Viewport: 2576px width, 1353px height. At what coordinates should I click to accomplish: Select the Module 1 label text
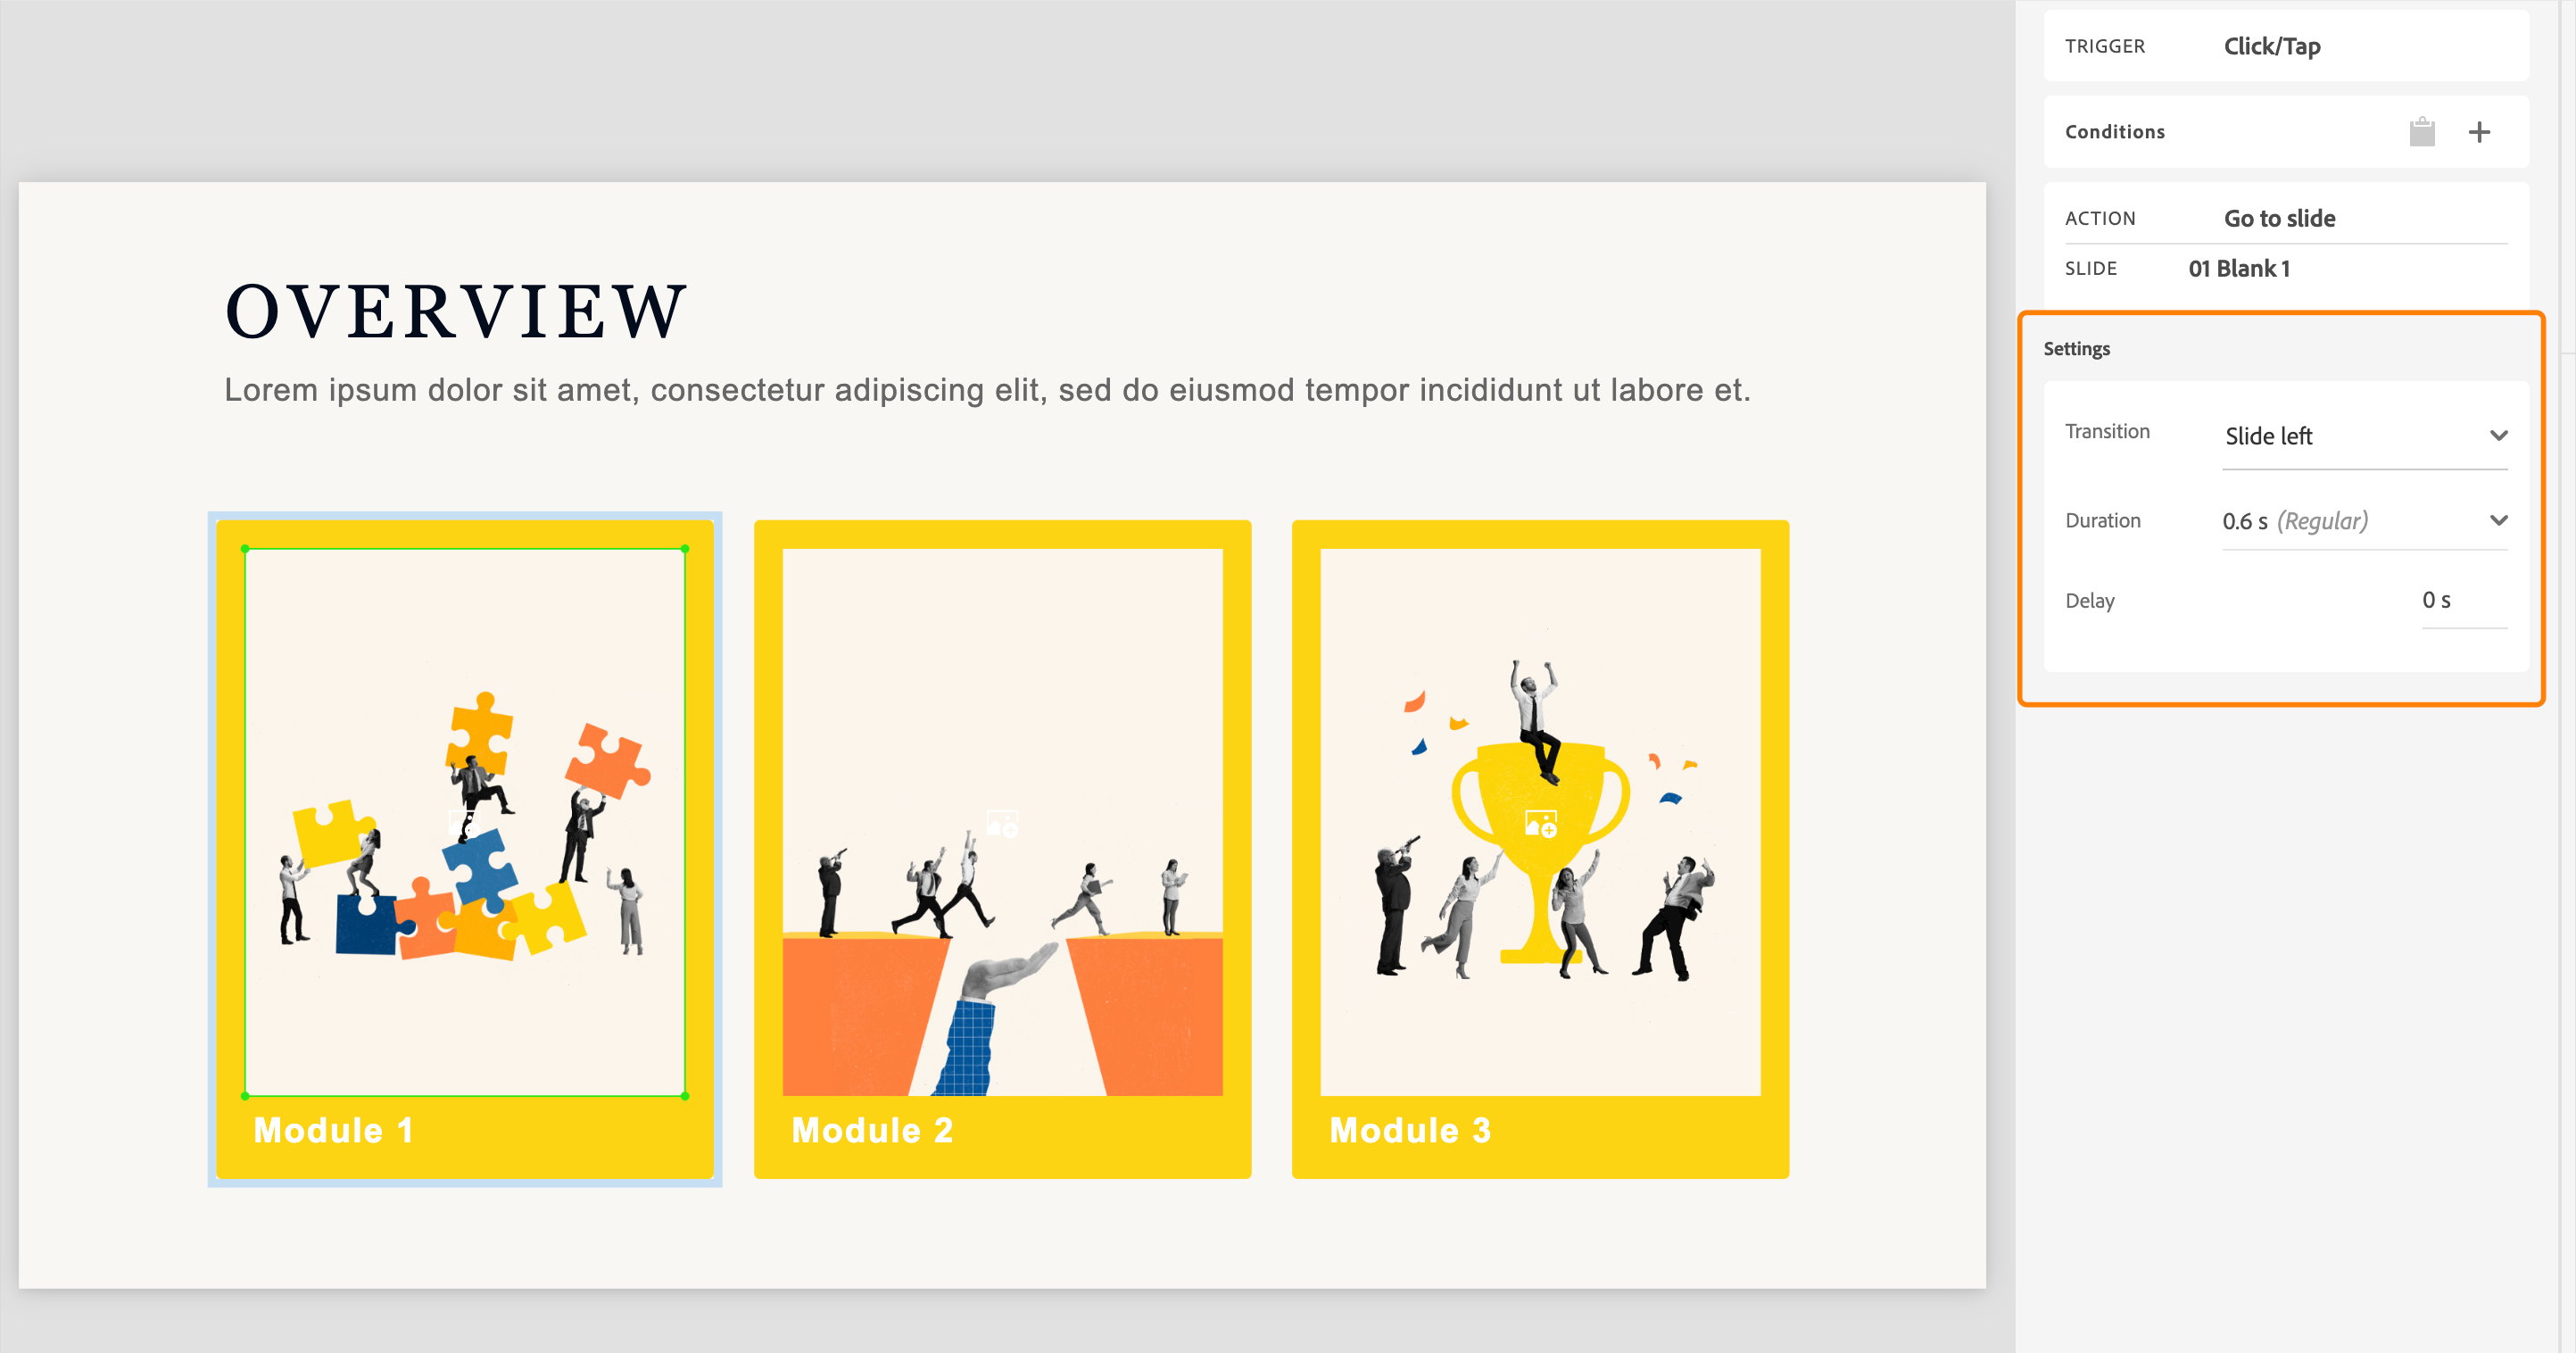[333, 1130]
